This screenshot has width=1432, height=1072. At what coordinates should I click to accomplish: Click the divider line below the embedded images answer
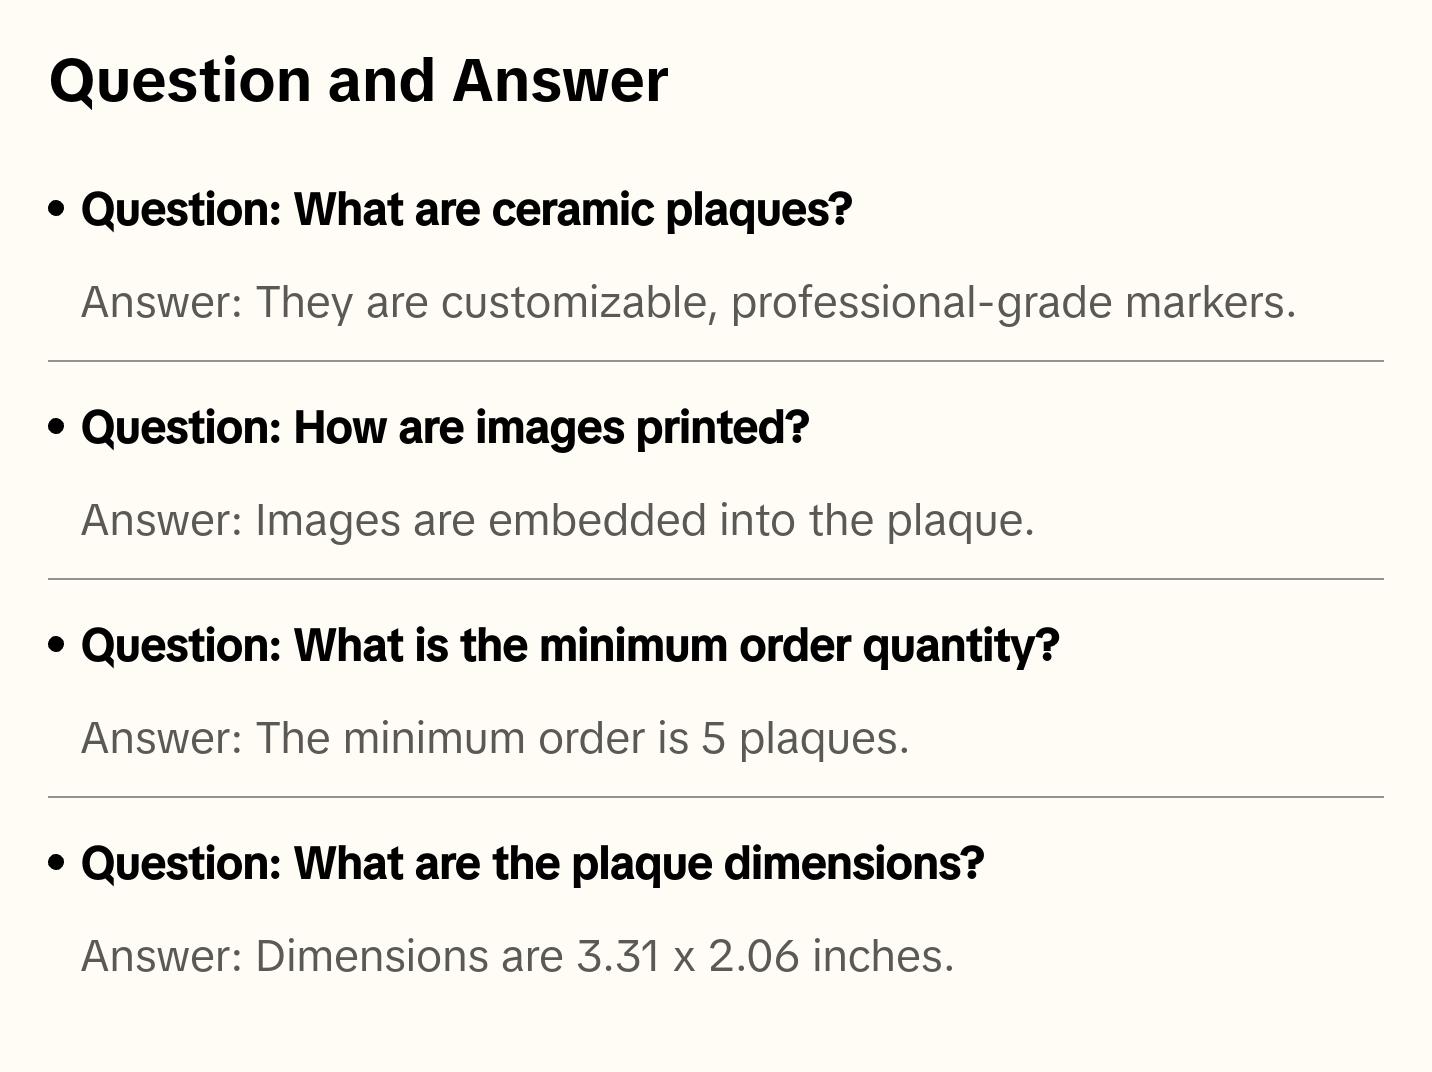pyautogui.click(x=716, y=579)
